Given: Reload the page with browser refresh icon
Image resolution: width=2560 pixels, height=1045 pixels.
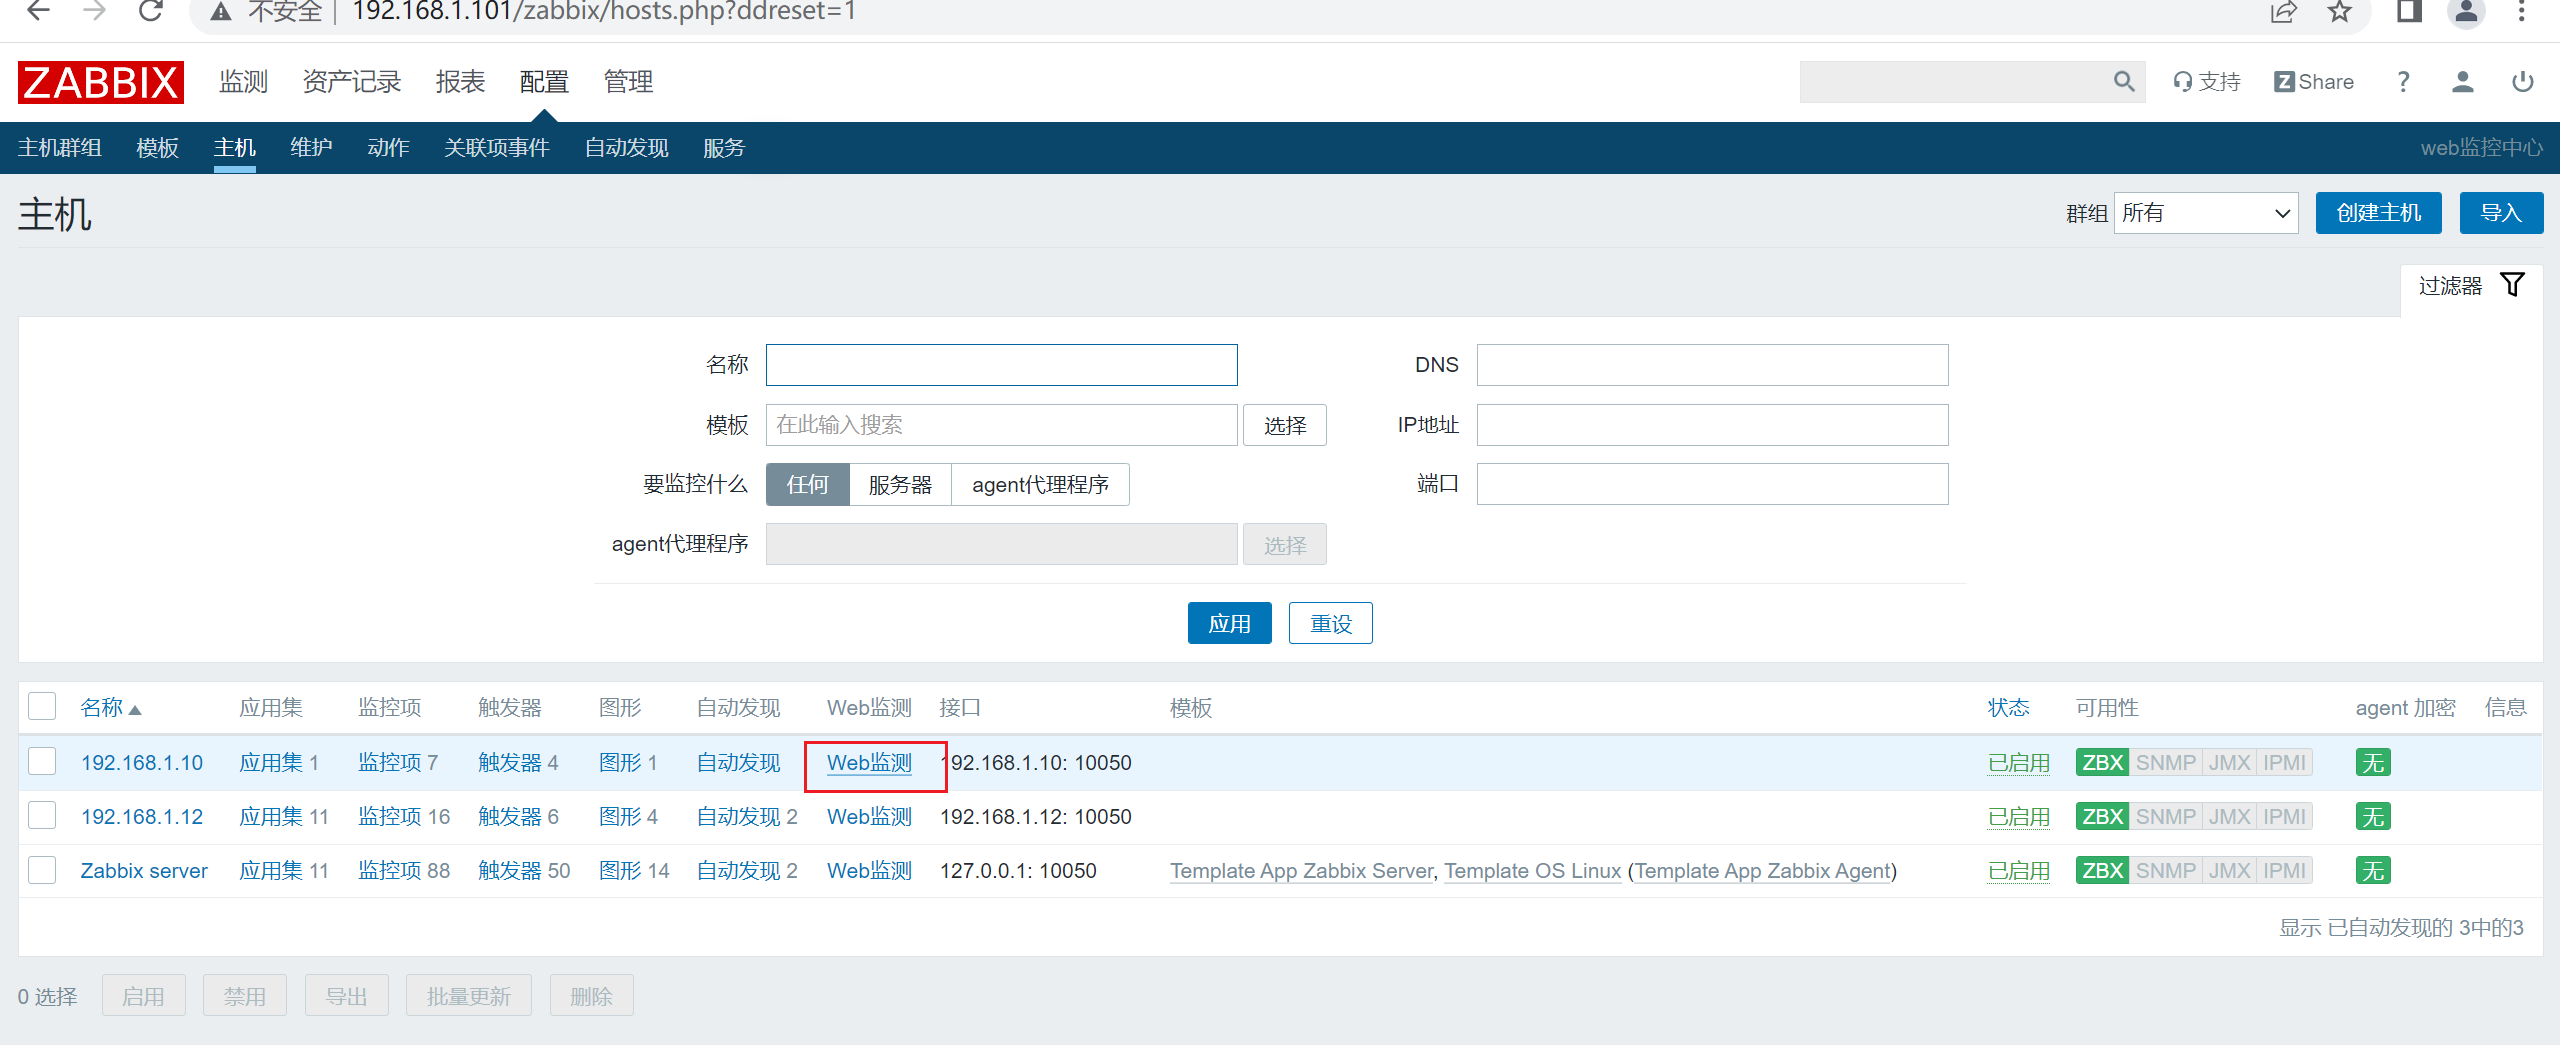Looking at the screenshot, I should coord(151,11).
